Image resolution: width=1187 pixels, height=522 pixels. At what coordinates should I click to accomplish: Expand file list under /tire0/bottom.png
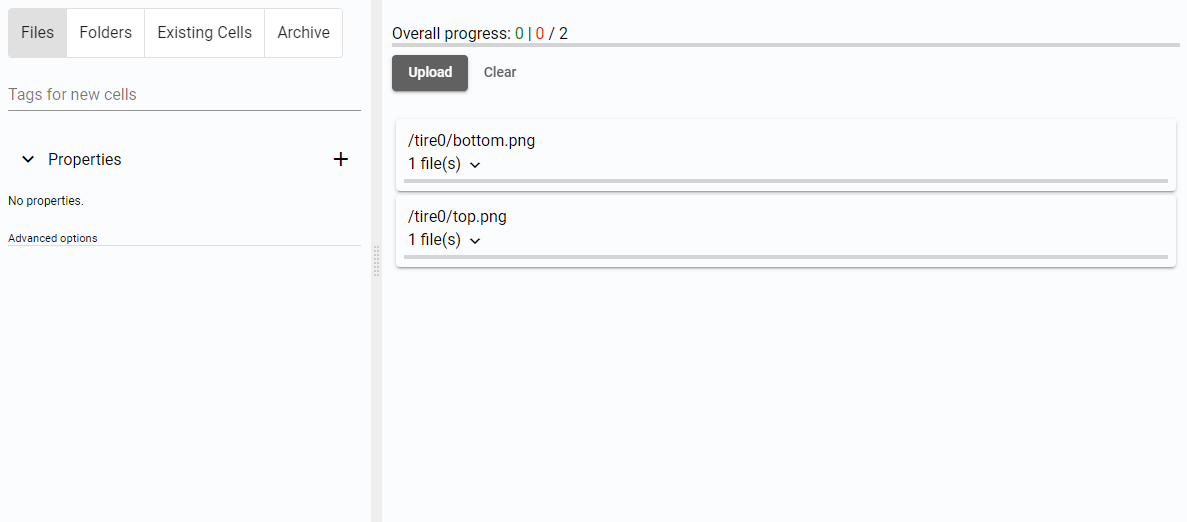(x=475, y=165)
